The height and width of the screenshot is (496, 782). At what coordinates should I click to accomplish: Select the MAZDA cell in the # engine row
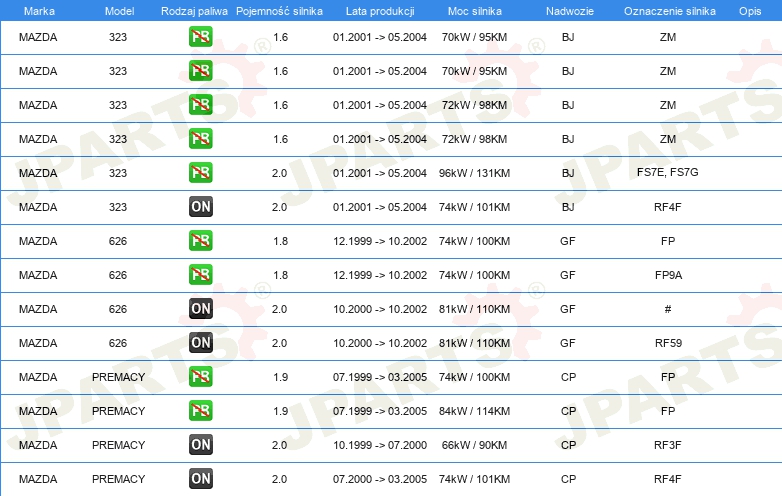(38, 309)
